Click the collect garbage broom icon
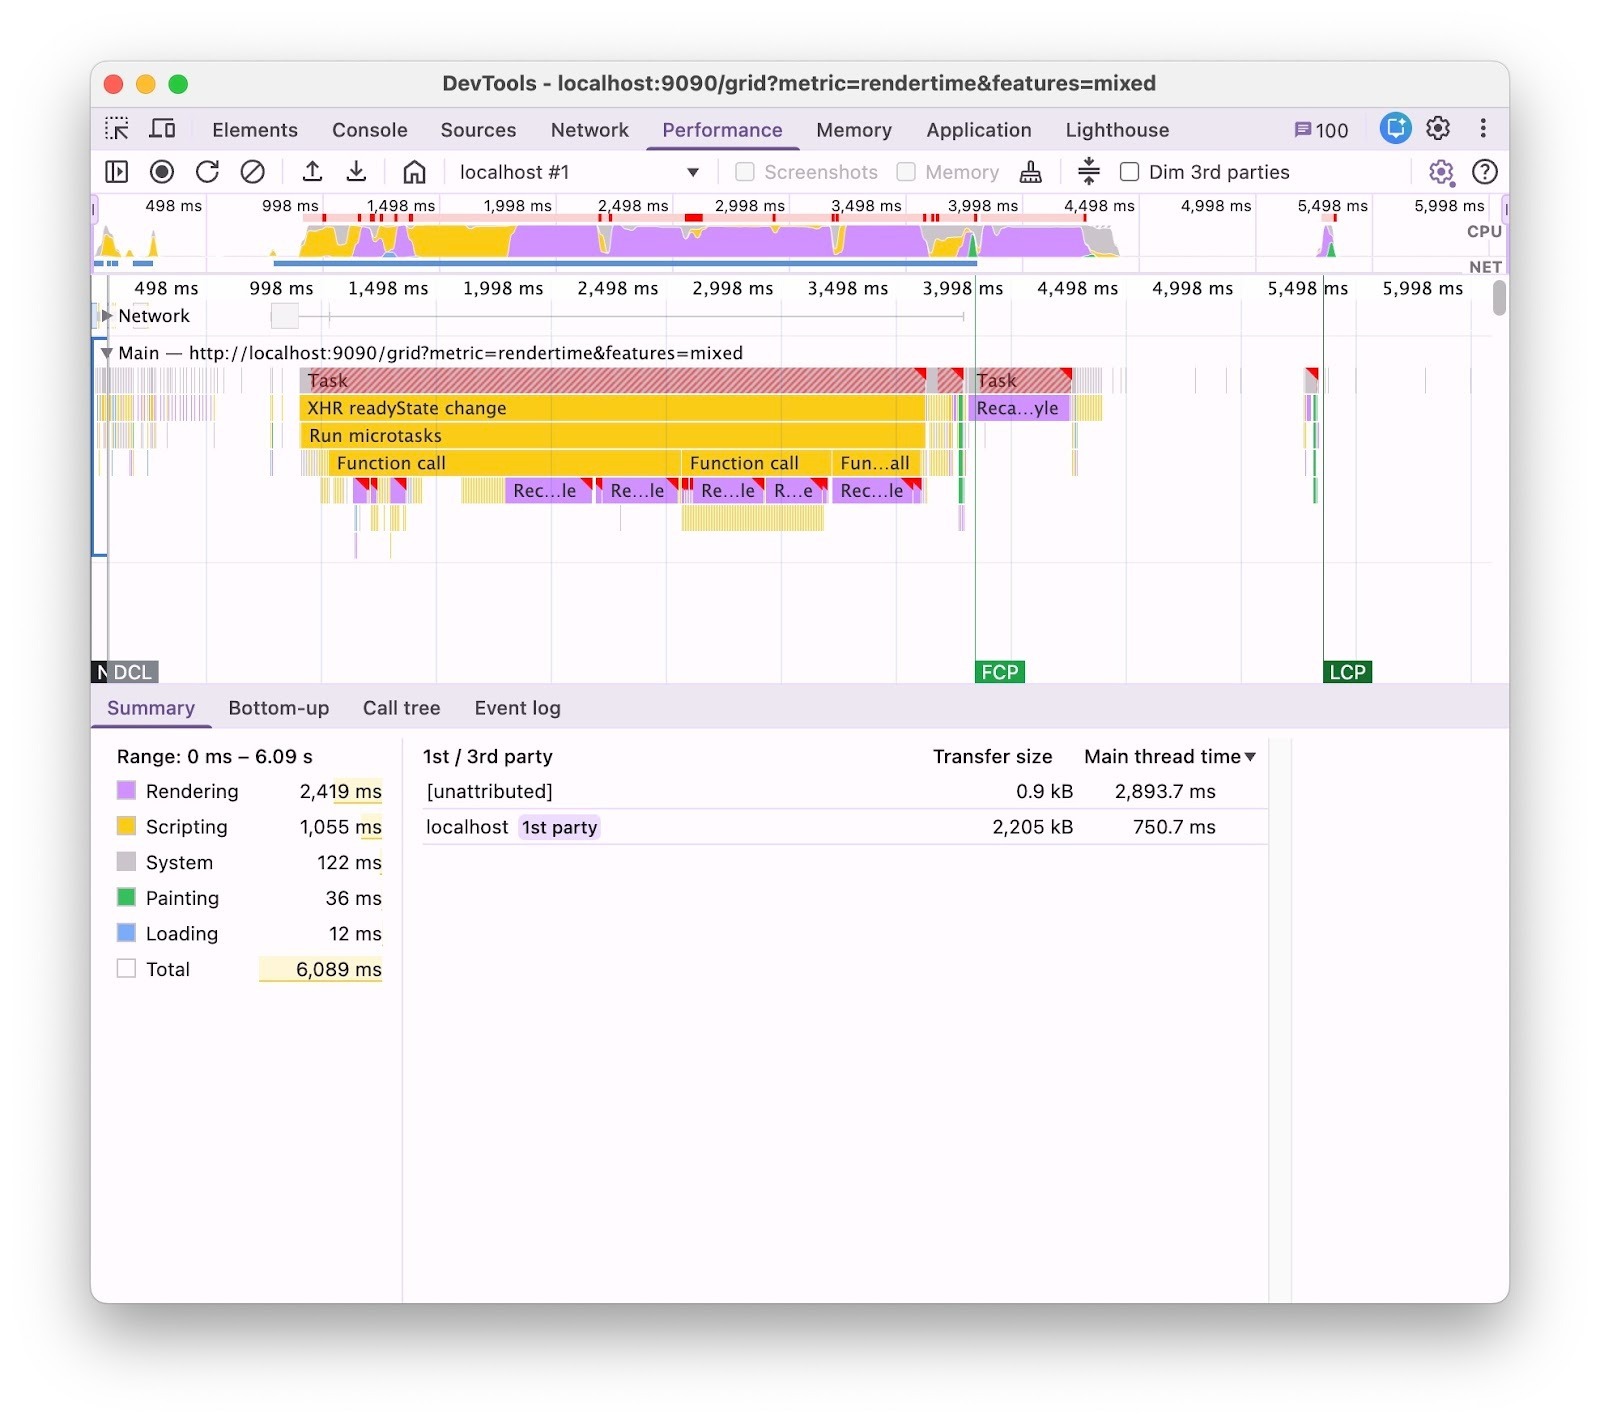The width and height of the screenshot is (1600, 1423). [1030, 172]
